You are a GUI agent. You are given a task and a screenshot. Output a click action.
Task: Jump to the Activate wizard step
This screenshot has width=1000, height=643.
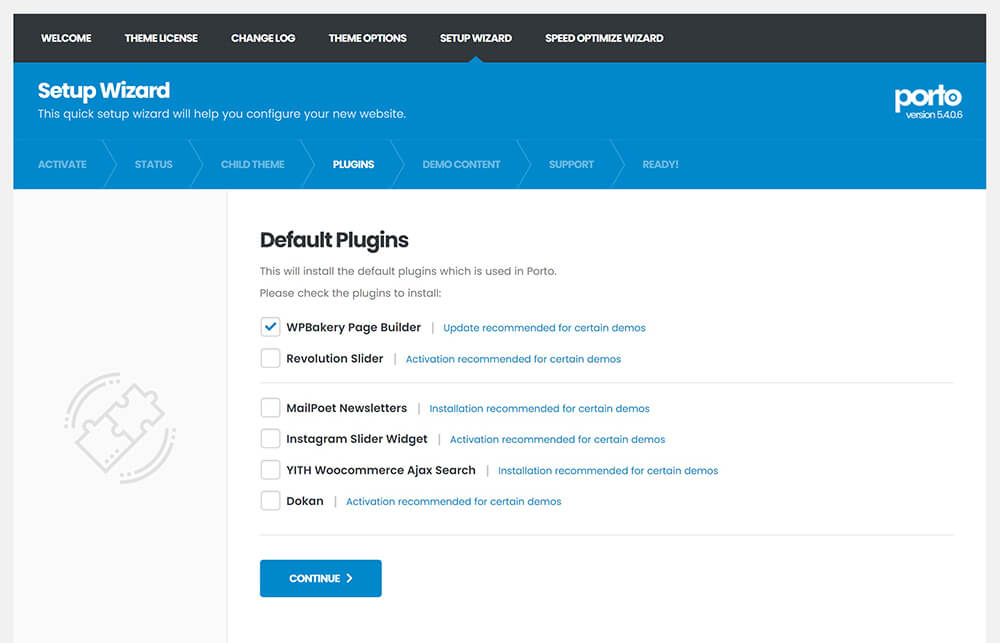point(62,164)
